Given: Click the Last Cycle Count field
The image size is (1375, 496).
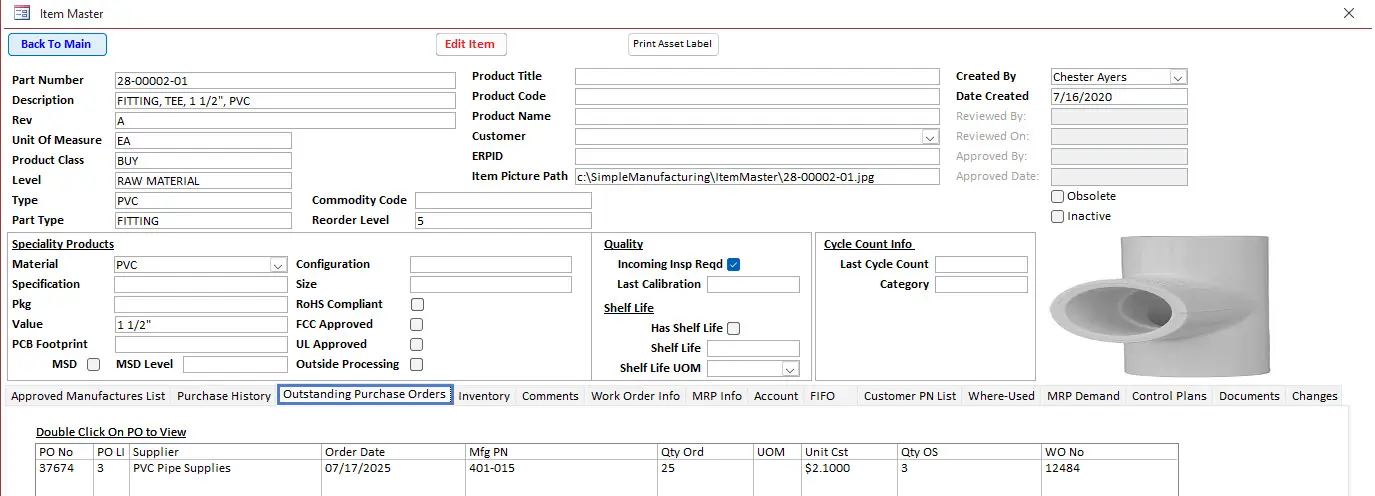Looking at the screenshot, I should [981, 265].
